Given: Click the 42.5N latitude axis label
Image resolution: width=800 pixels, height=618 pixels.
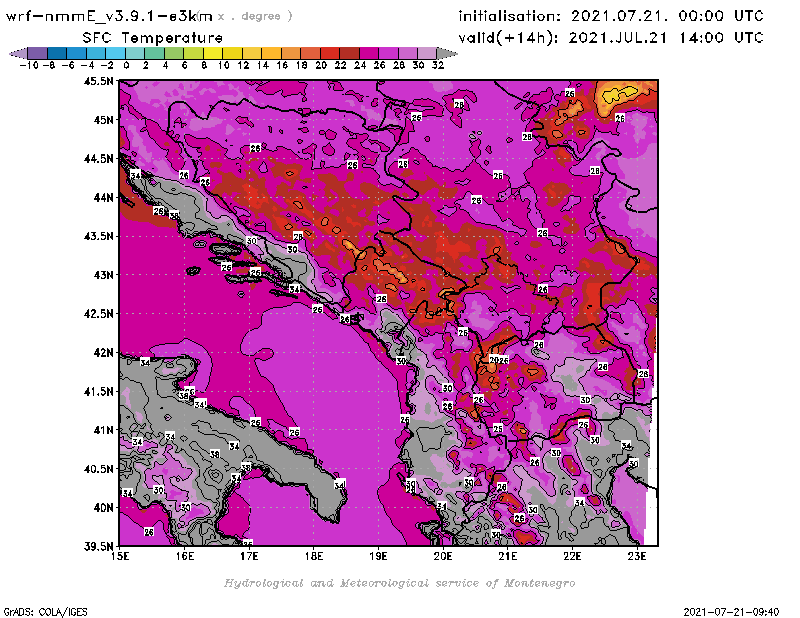Looking at the screenshot, I should pos(98,313).
